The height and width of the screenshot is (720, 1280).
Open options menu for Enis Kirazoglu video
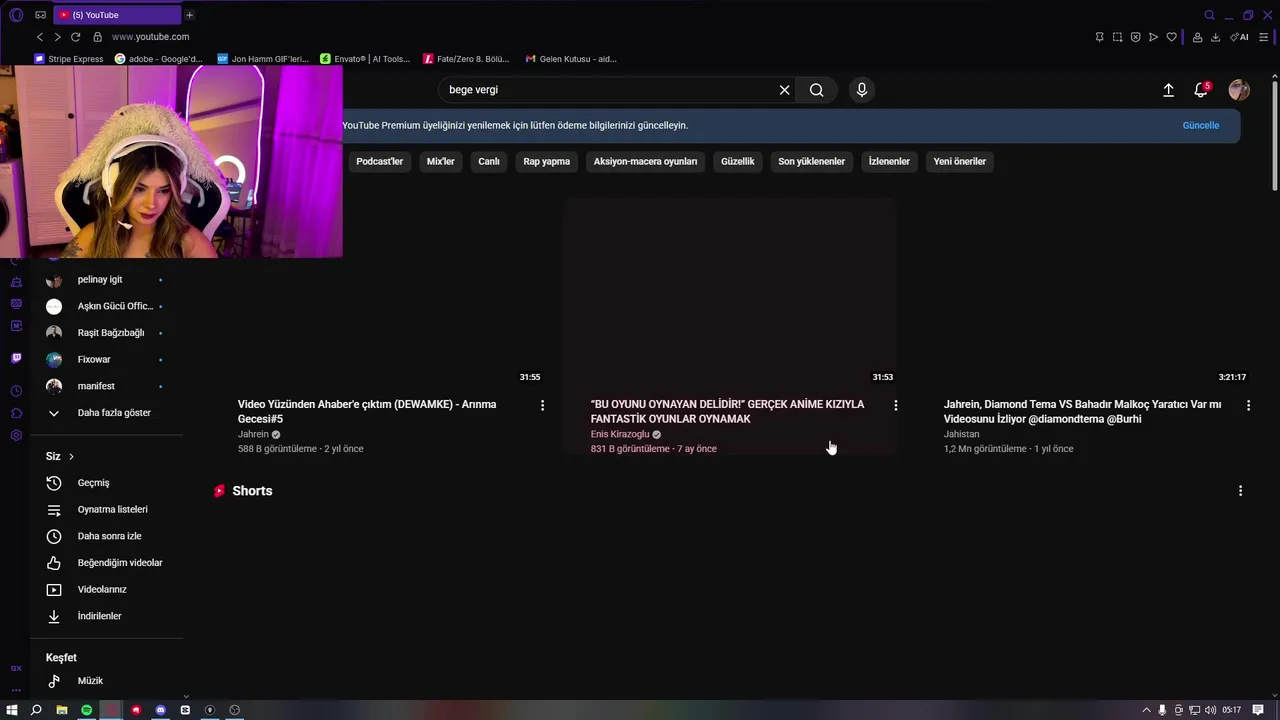pos(895,405)
